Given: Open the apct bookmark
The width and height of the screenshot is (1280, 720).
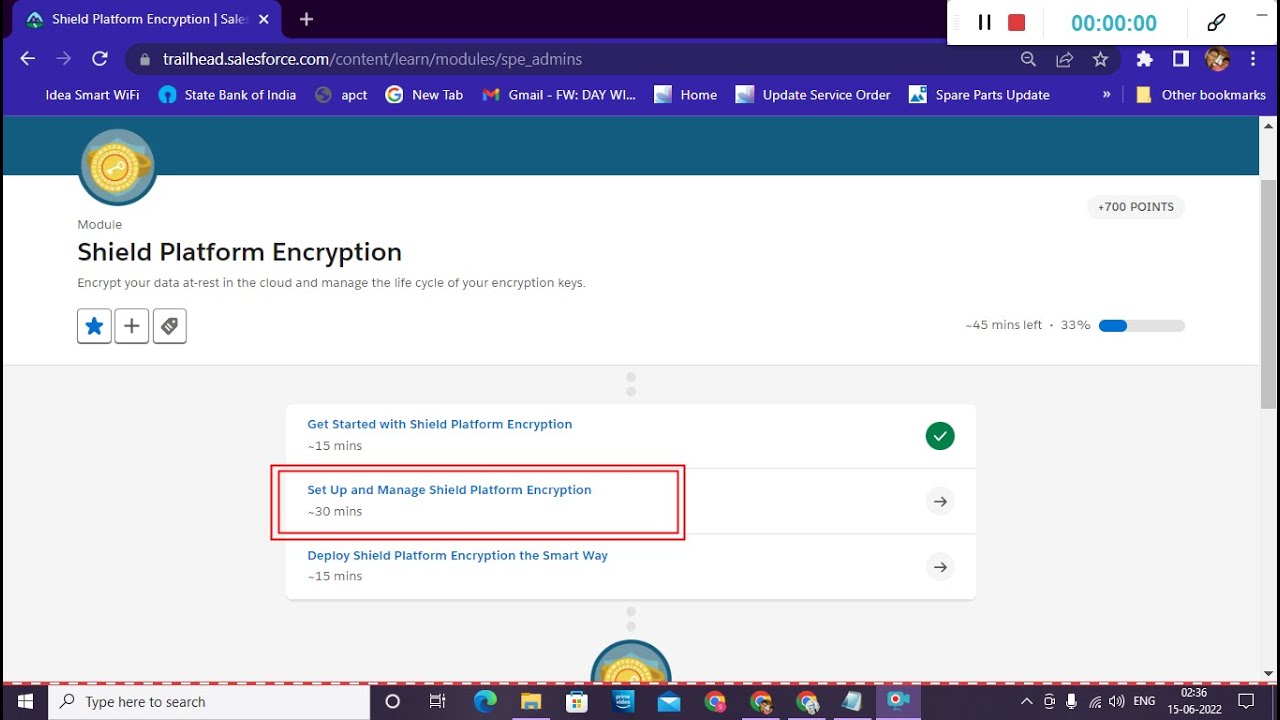Looking at the screenshot, I should pyautogui.click(x=341, y=95).
